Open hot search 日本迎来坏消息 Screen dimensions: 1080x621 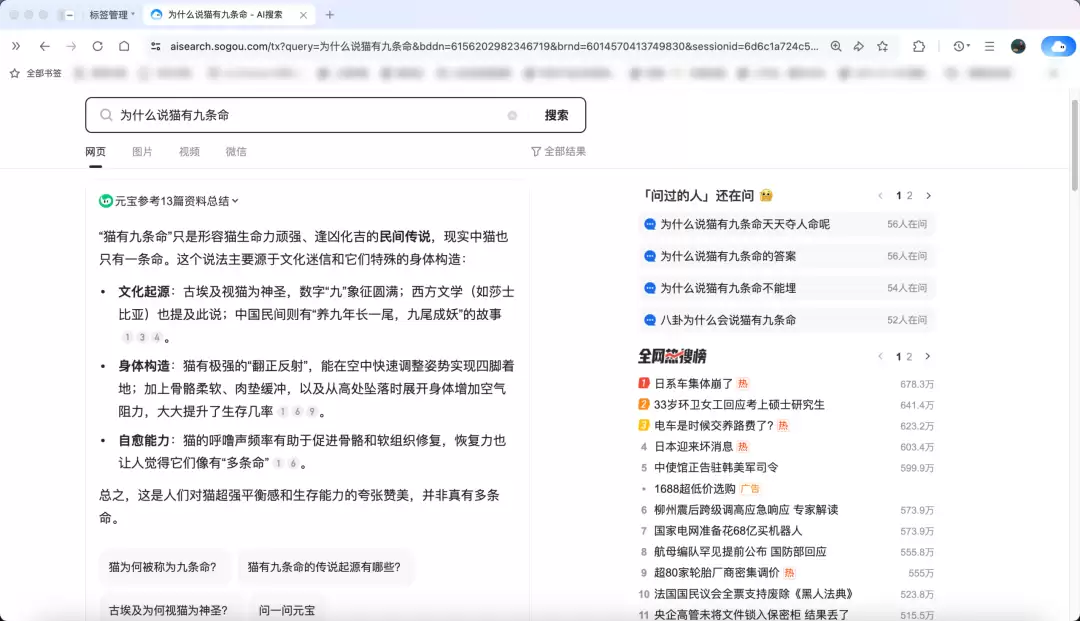pos(694,447)
